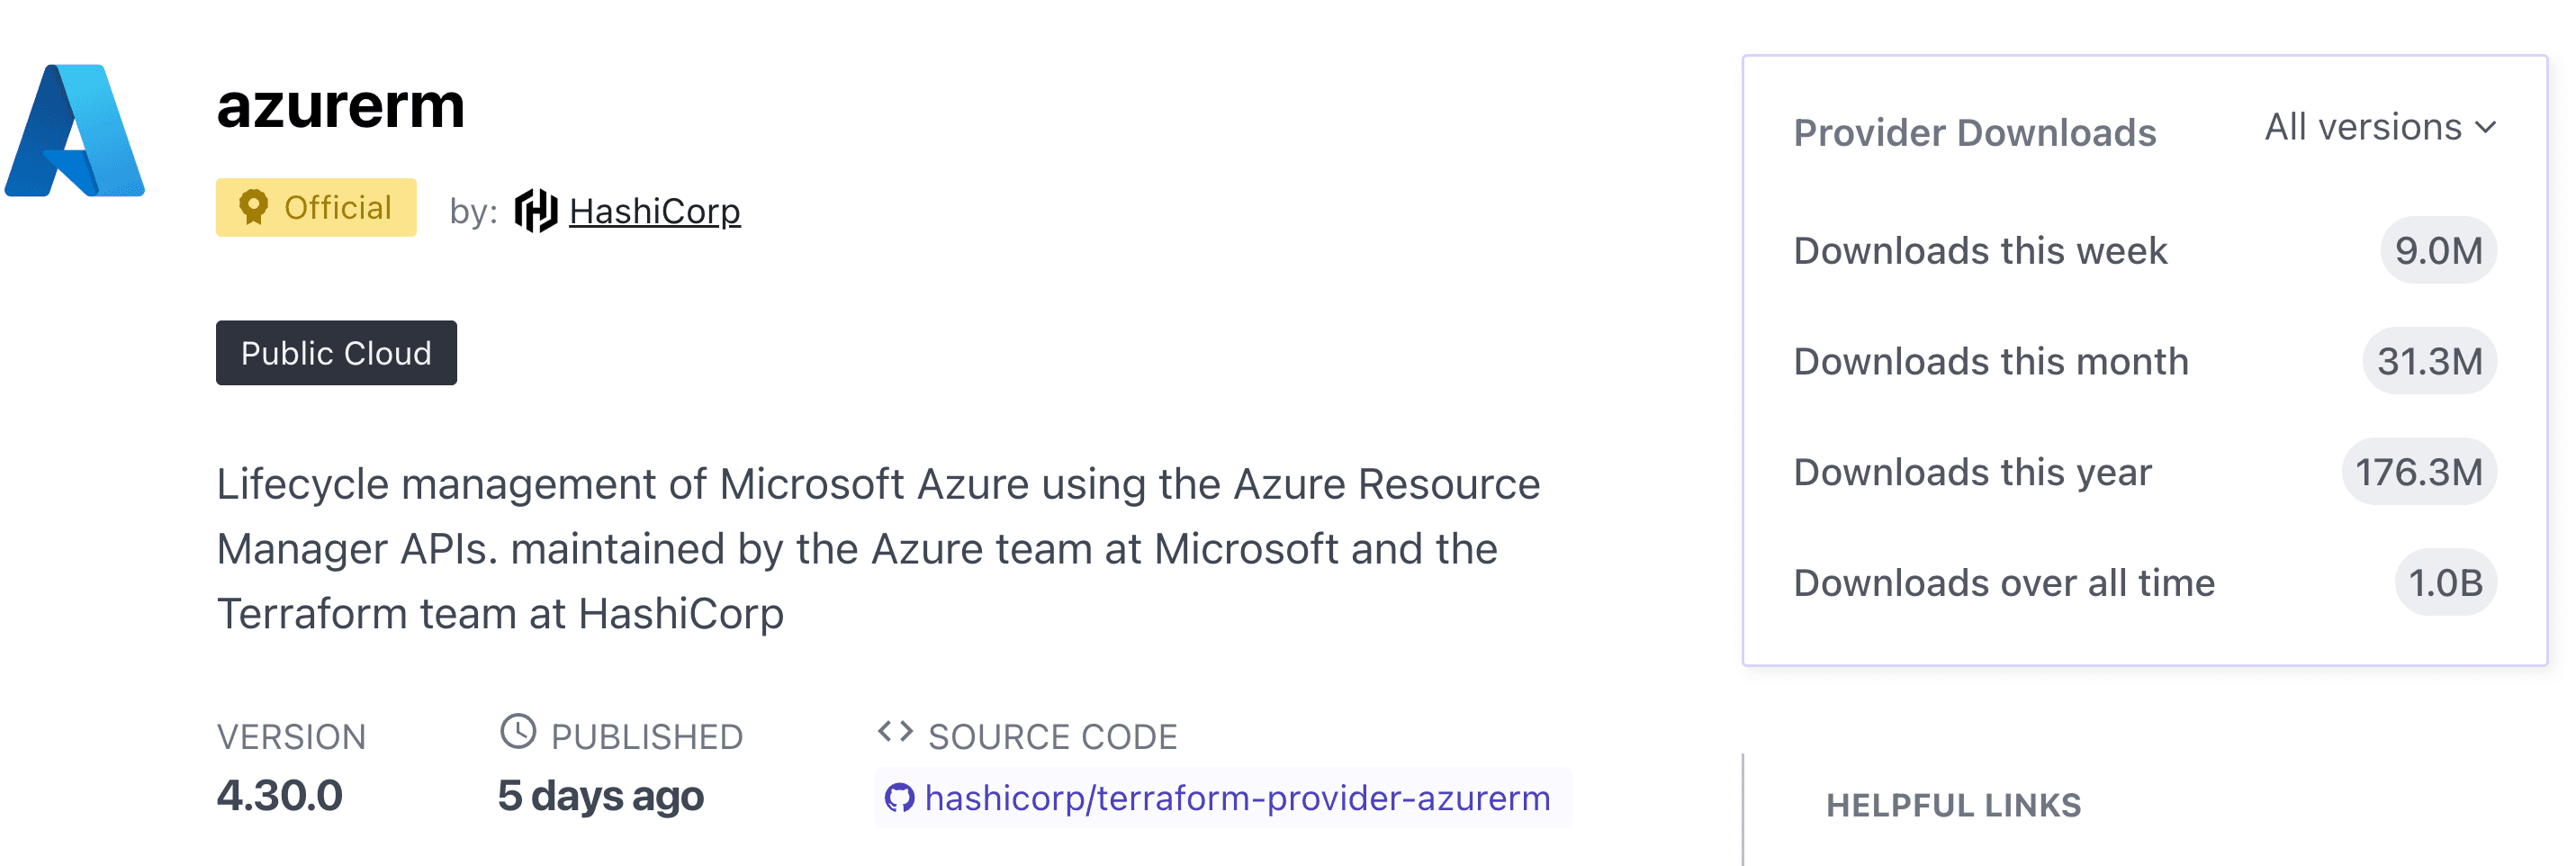The width and height of the screenshot is (2576, 866).
Task: Click the azurerm title heading
Action: pyautogui.click(x=341, y=110)
